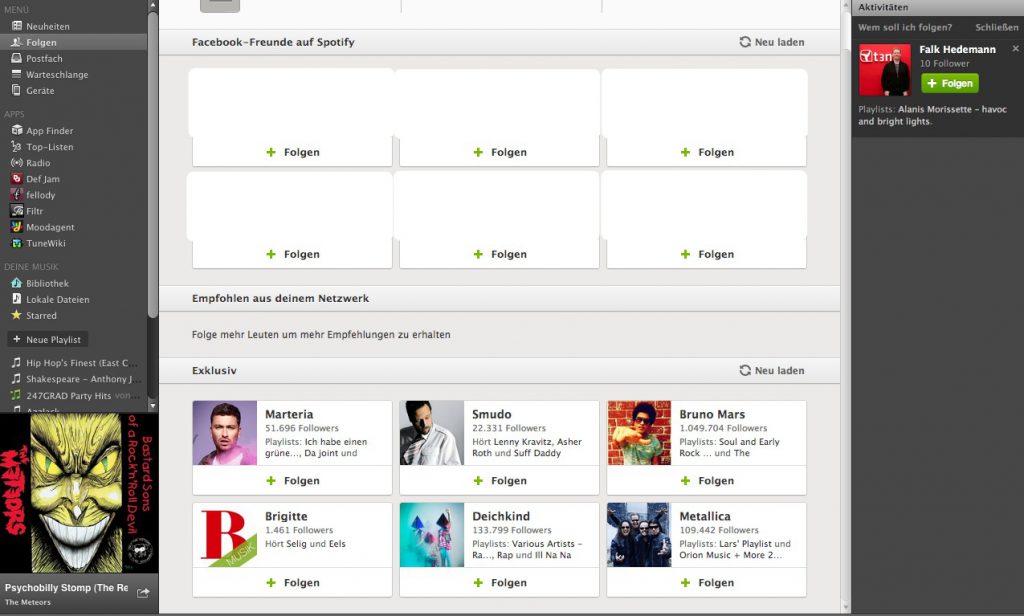Follow Falk Hedemann with green Folgen button
1024x616 pixels.
tap(949, 83)
